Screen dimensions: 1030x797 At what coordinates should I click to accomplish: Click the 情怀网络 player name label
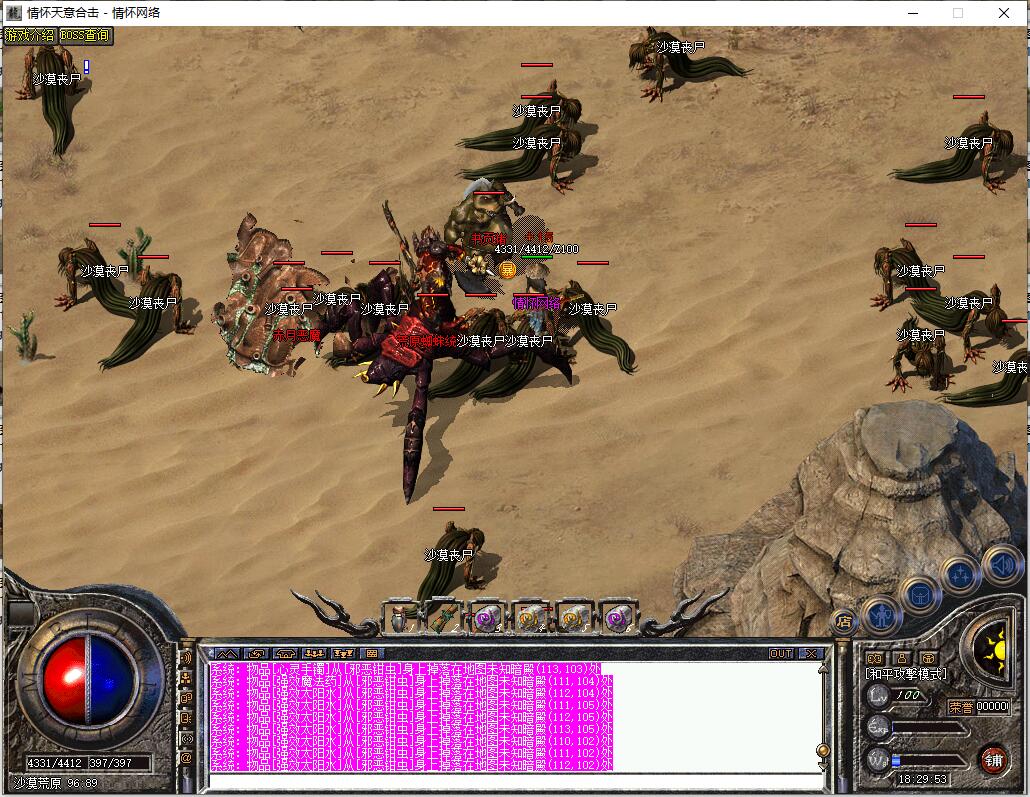537,303
